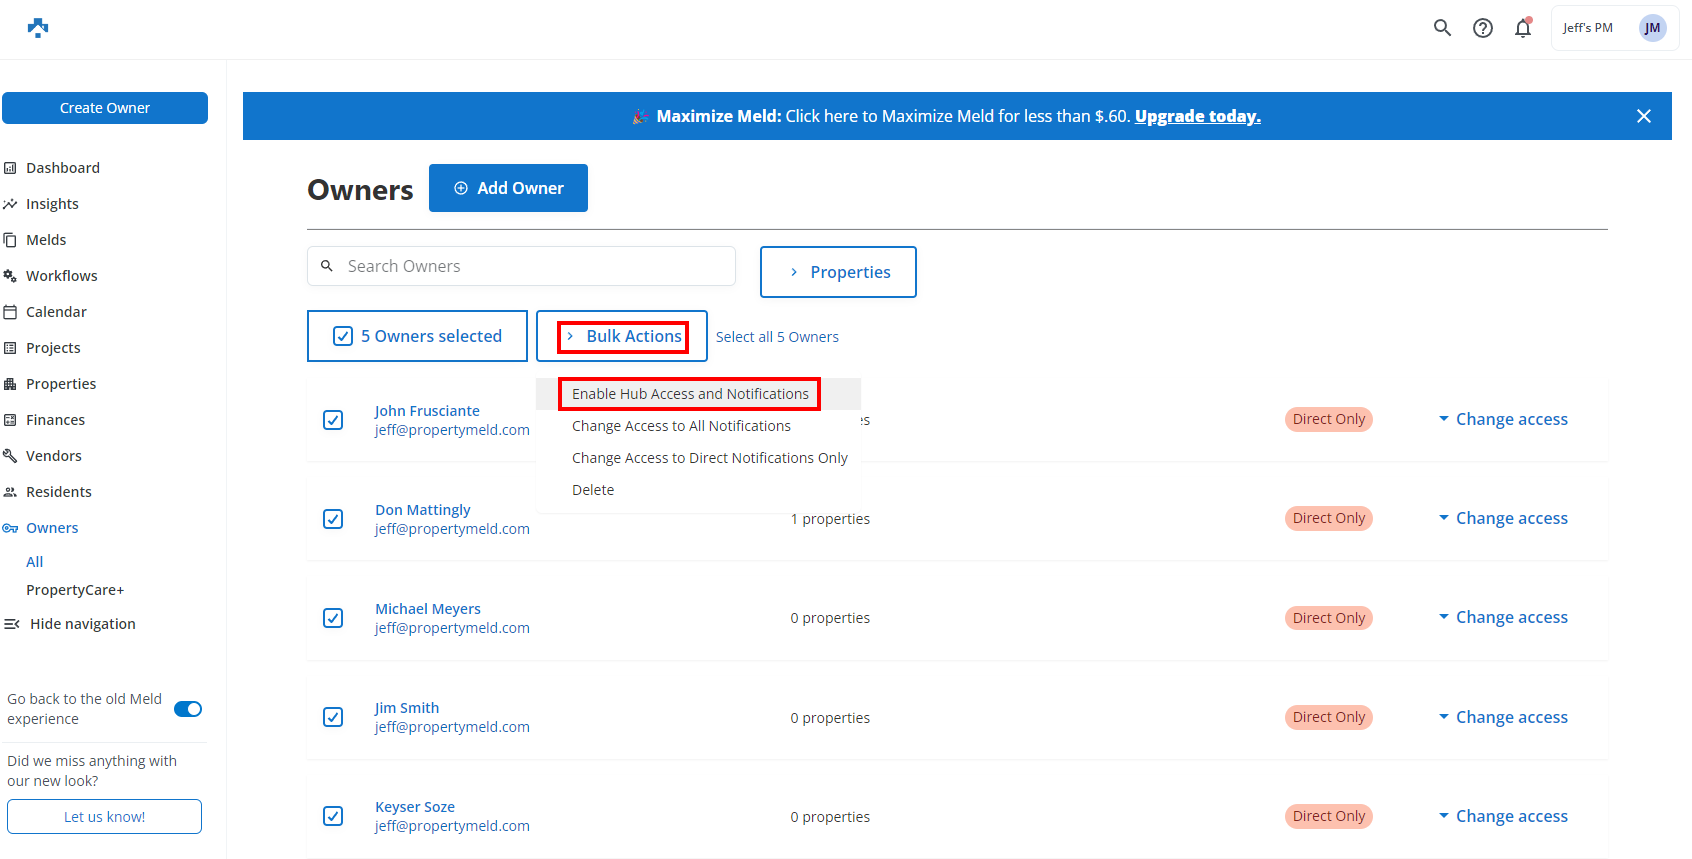Open the help question mark icon
This screenshot has width=1692, height=859.
[x=1483, y=28]
